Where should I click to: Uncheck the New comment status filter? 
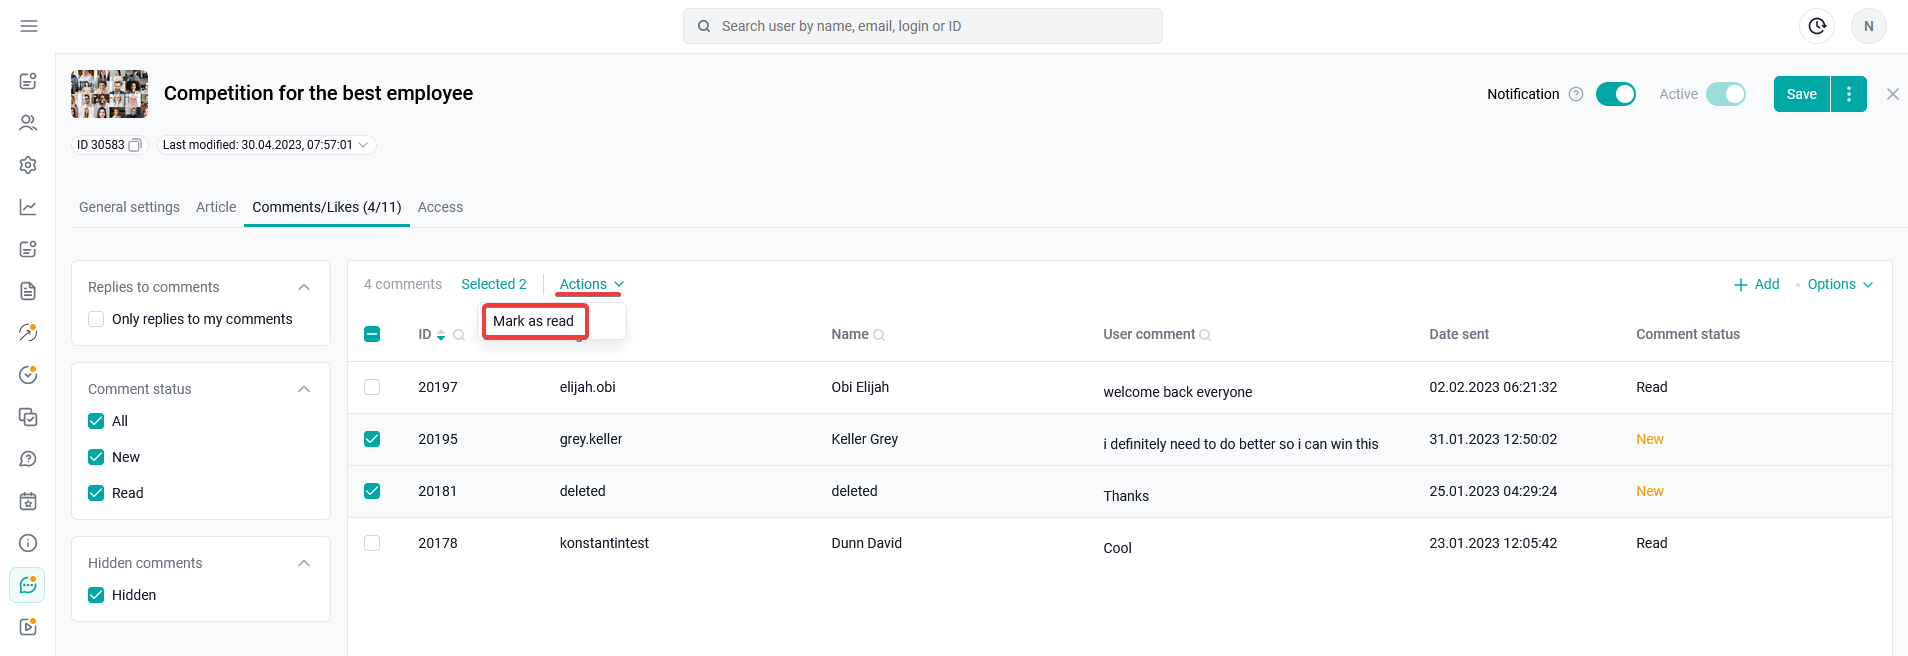pos(96,457)
